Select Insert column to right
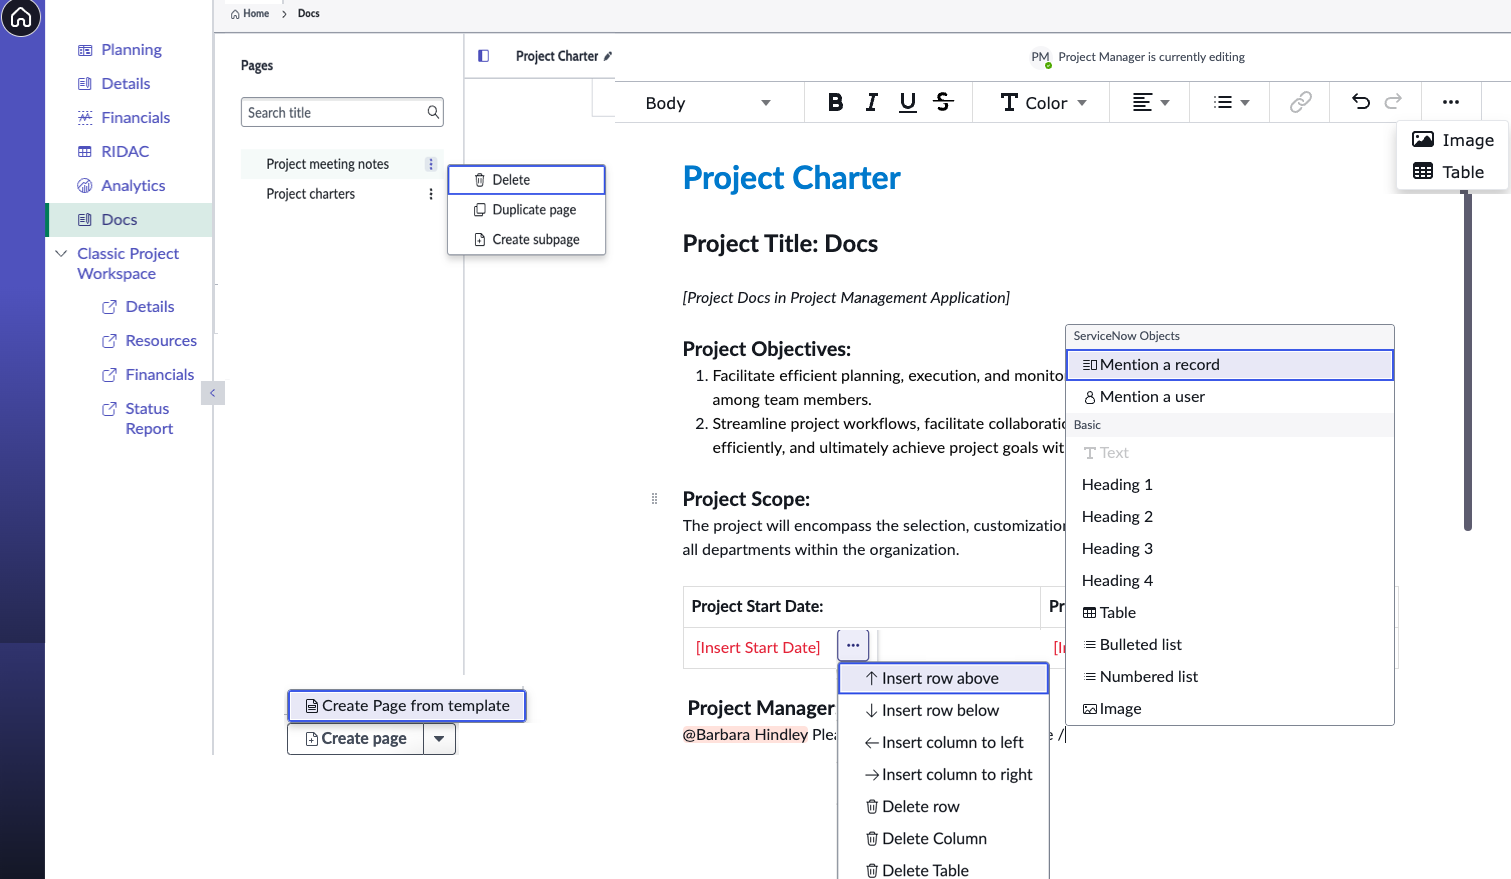This screenshot has width=1511, height=879. tap(943, 774)
